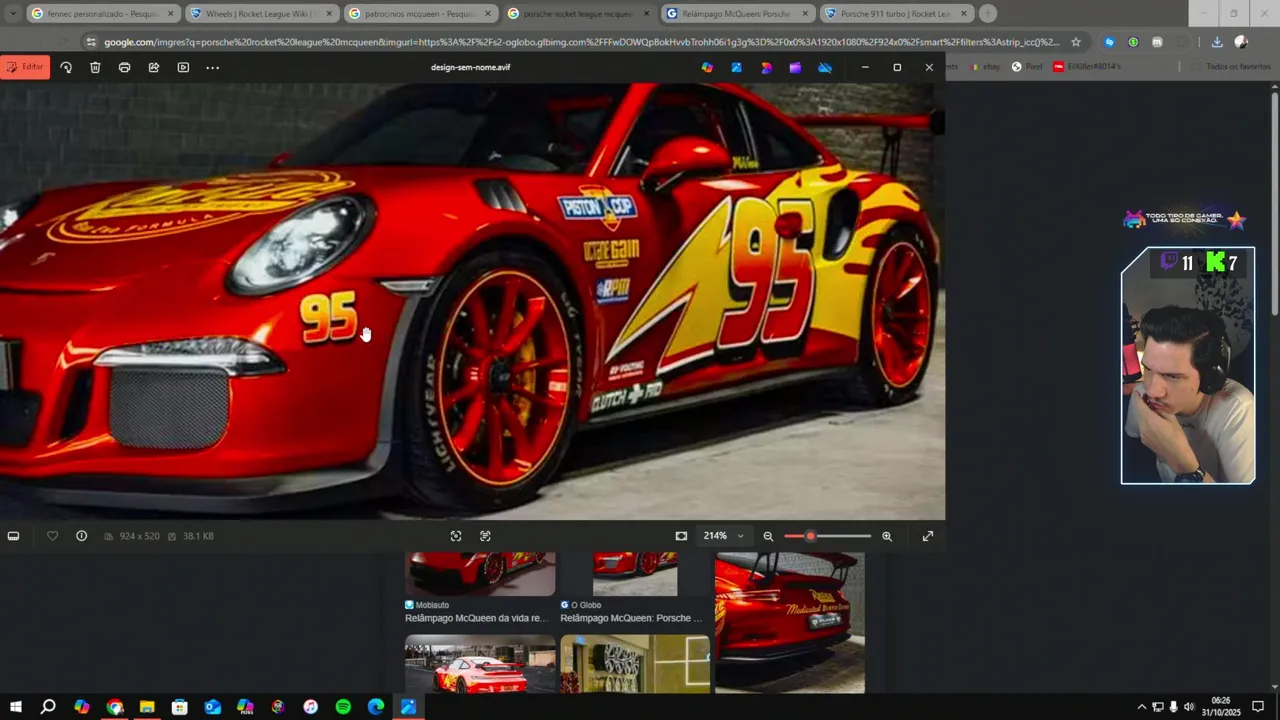Bookmark this page with star icon

pos(1076,42)
